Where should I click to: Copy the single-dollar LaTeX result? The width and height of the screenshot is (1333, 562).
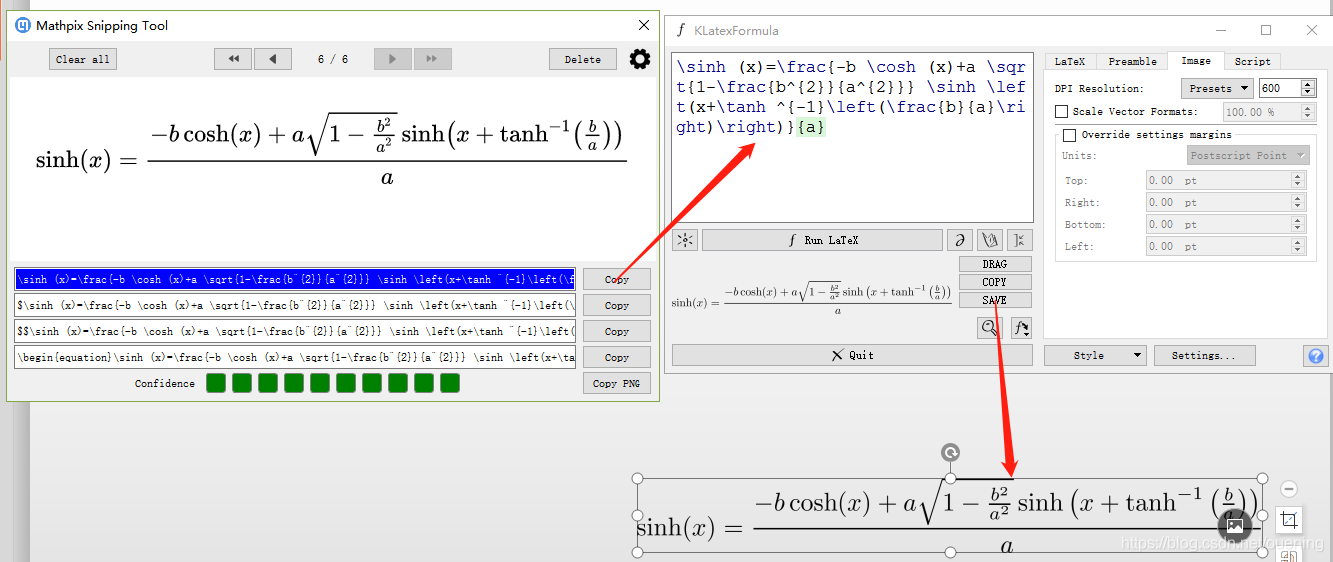[x=617, y=305]
